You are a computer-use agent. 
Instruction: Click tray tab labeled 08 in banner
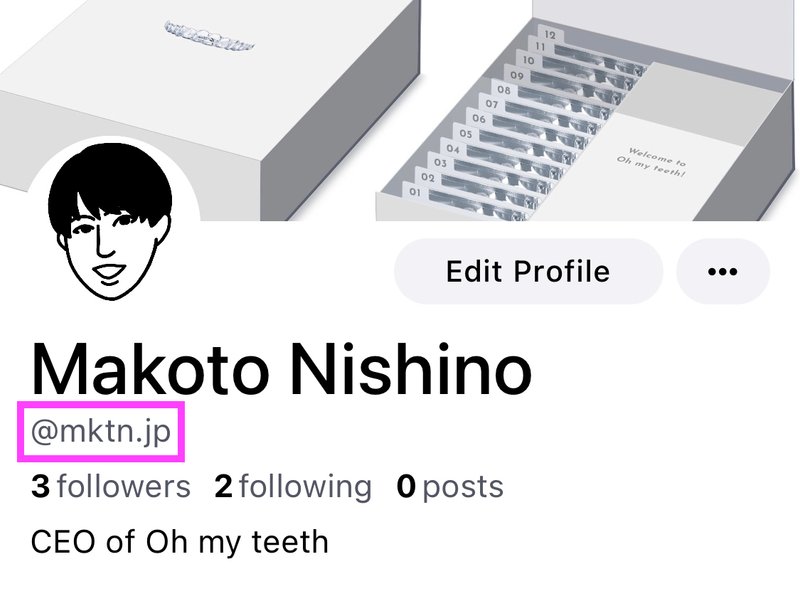click(x=504, y=90)
